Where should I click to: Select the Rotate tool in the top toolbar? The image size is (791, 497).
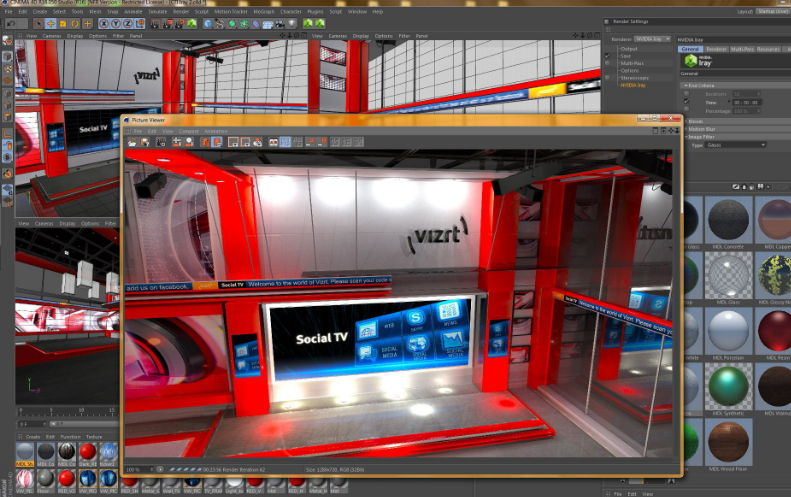click(75, 24)
